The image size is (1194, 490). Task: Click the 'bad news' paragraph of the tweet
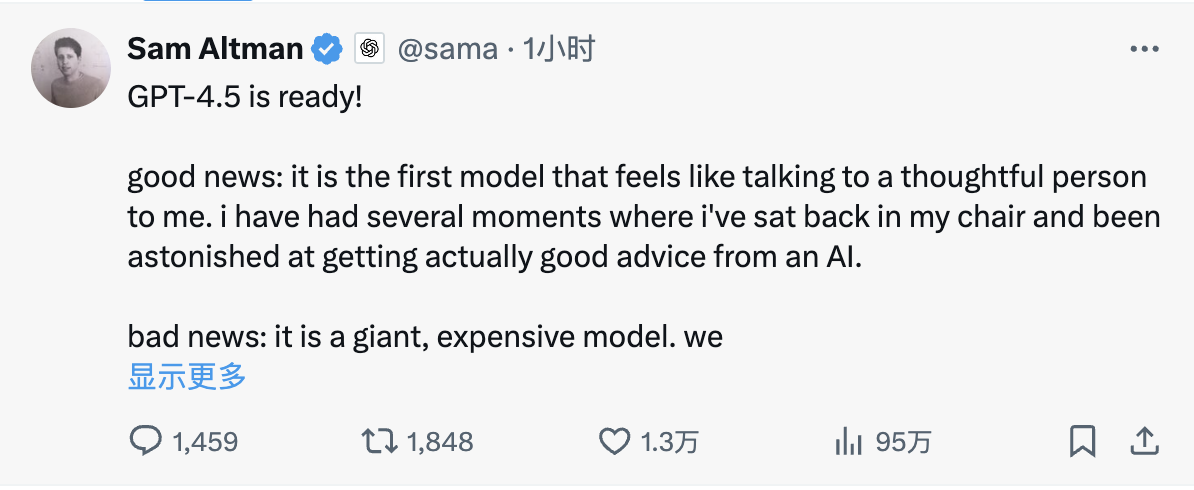point(425,337)
